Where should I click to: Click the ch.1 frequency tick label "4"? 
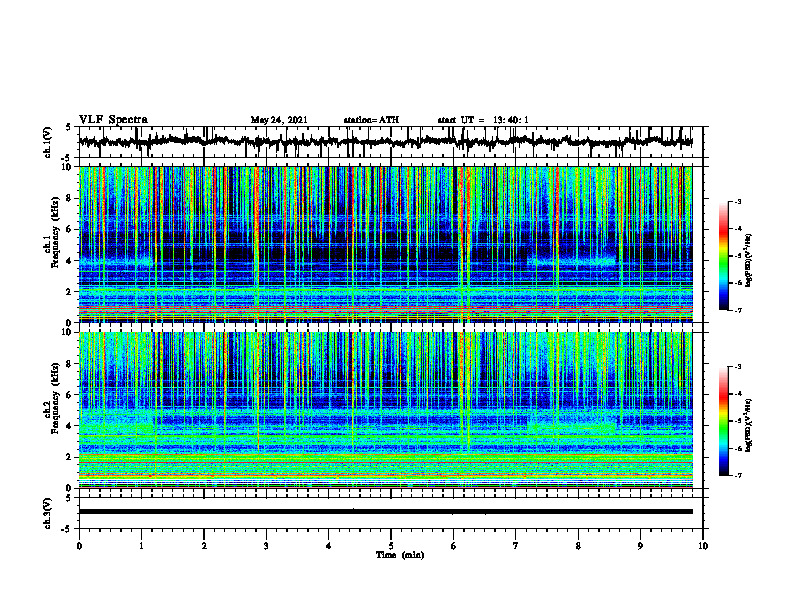click(x=70, y=261)
